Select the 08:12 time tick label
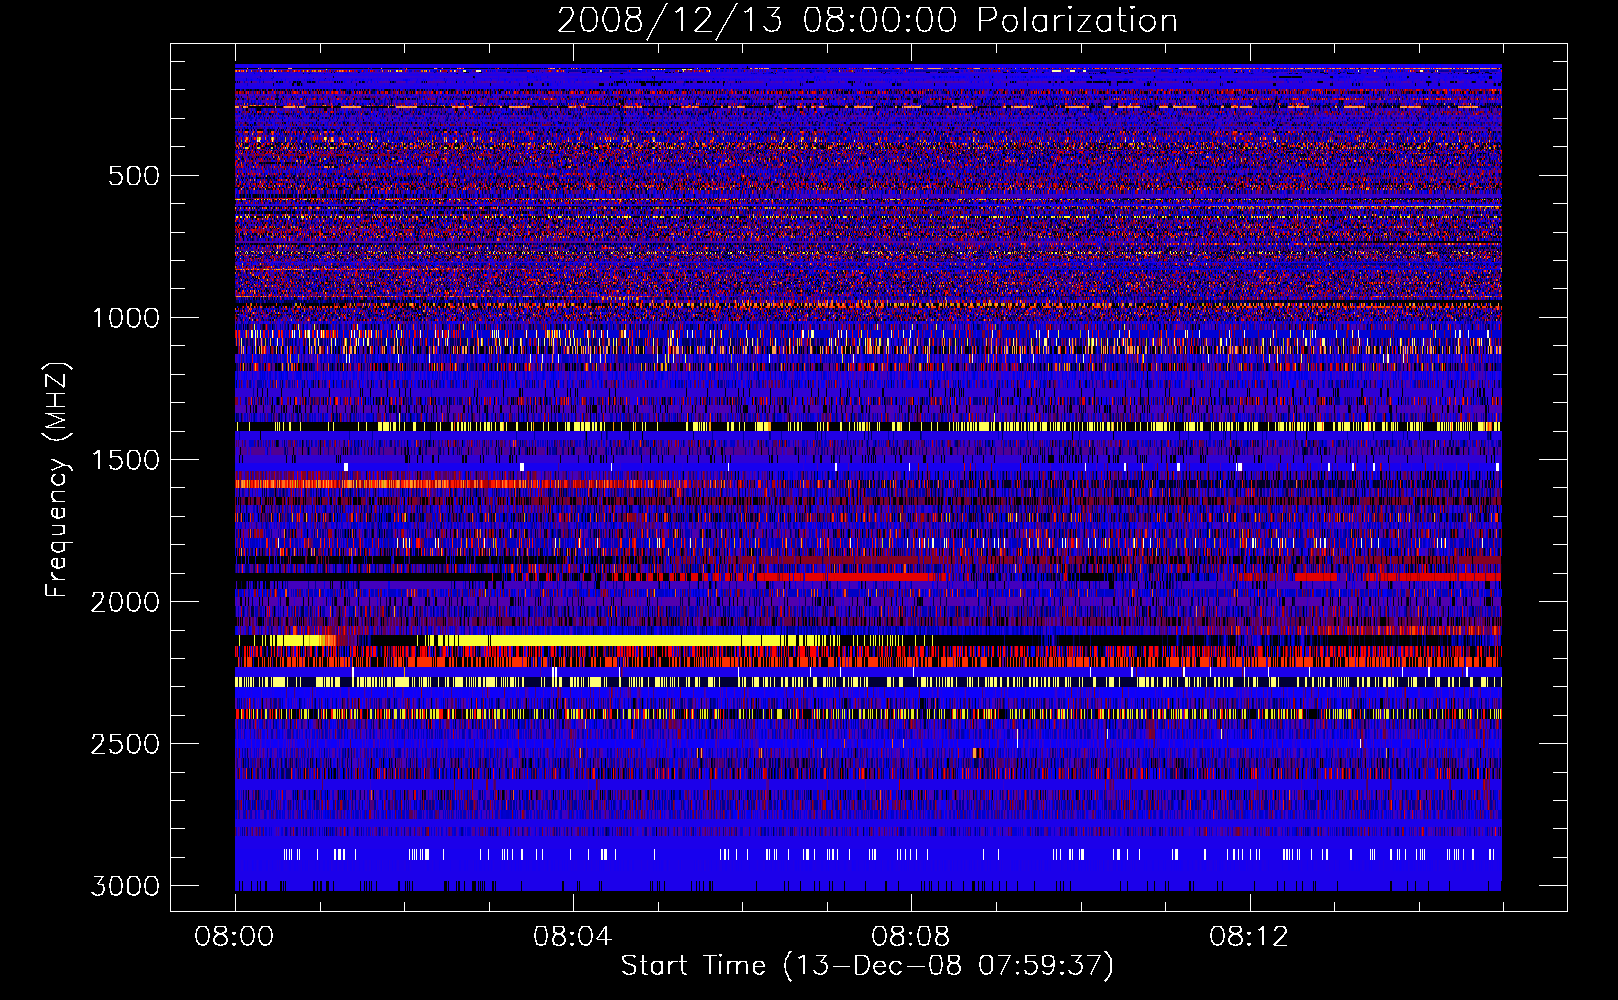 [1248, 937]
